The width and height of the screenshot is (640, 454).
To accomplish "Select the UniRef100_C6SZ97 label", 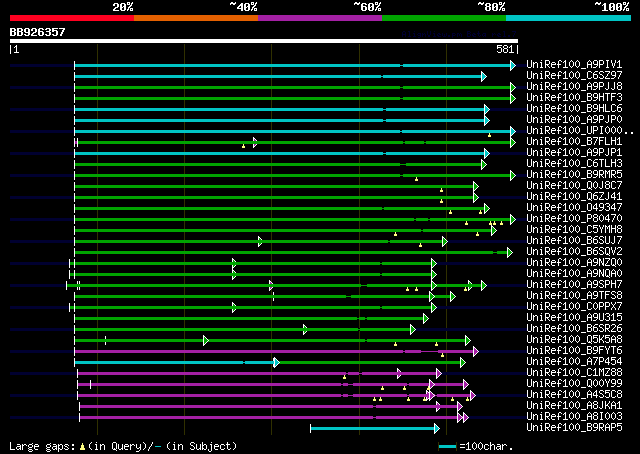I will tap(574, 76).
